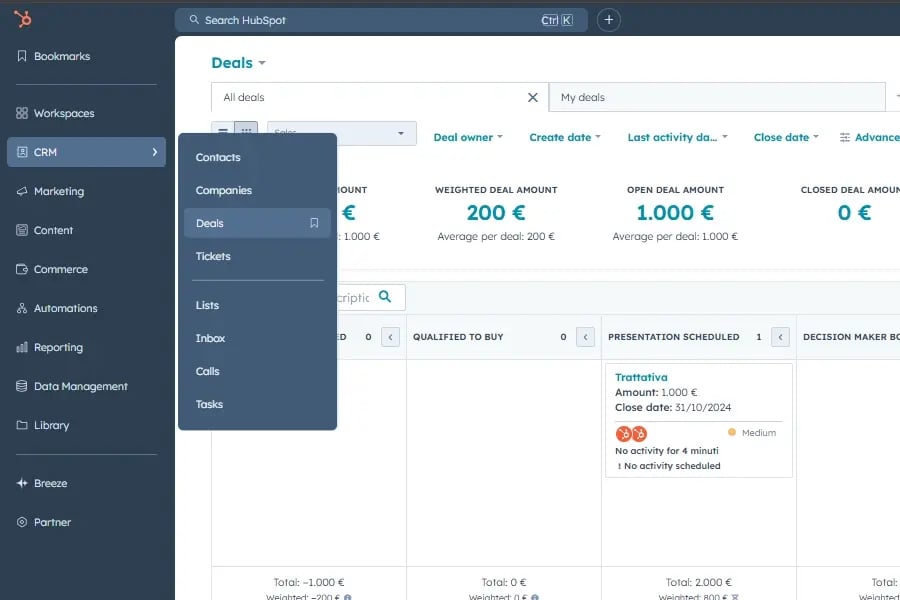Click the Partner icon in sidebar
This screenshot has width=900, height=600.
pos(22,522)
